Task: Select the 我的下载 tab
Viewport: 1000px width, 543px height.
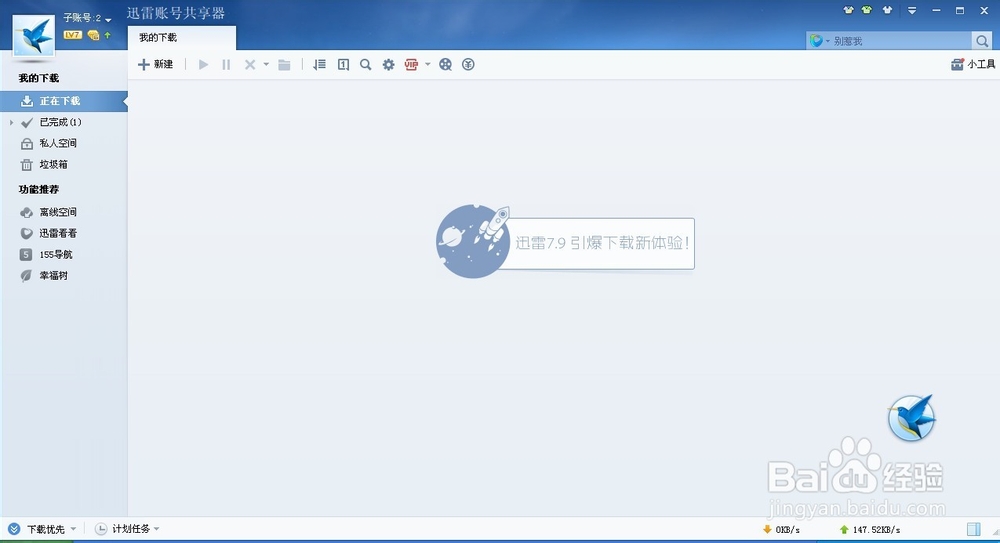Action: (x=182, y=38)
